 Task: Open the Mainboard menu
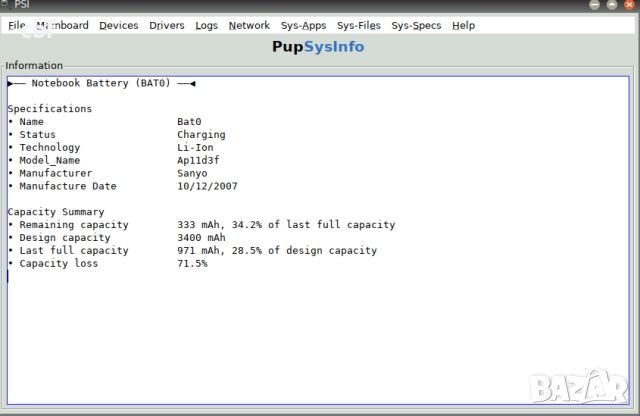62,25
